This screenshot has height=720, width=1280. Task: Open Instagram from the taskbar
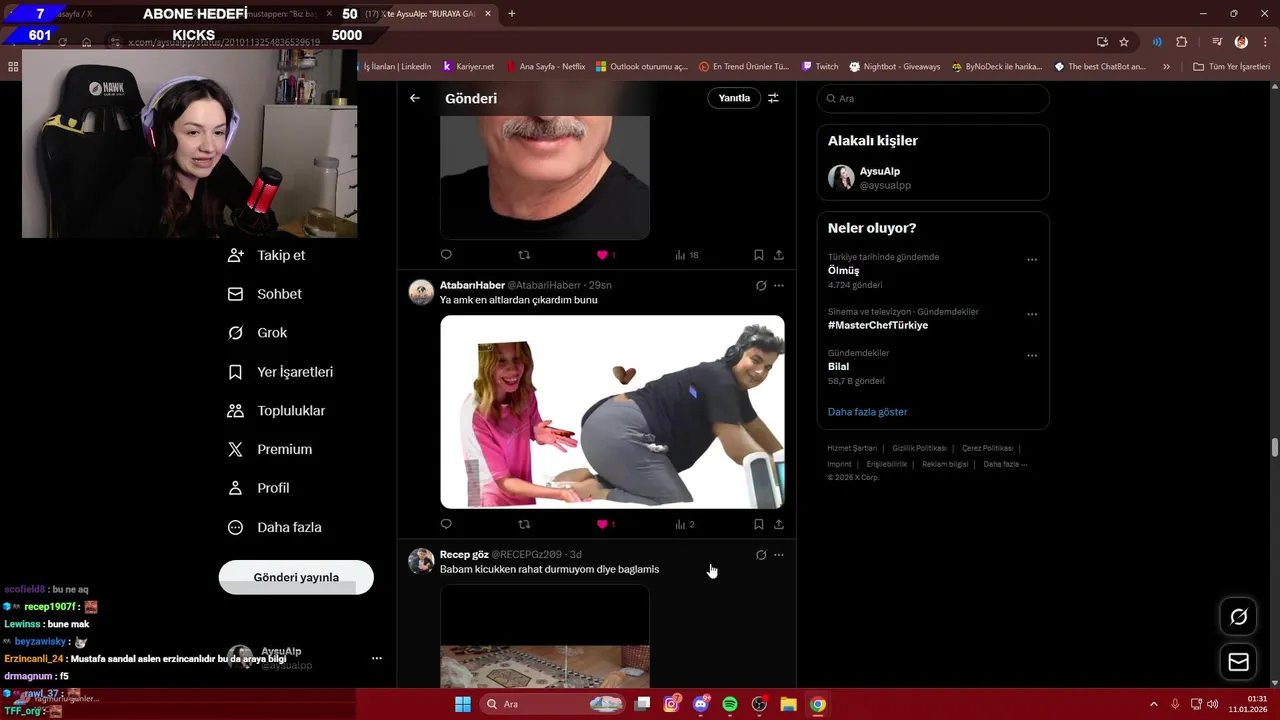tap(672, 704)
